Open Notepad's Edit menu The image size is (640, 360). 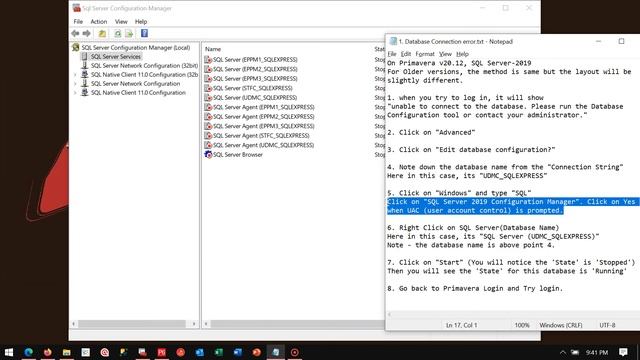pyautogui.click(x=406, y=54)
